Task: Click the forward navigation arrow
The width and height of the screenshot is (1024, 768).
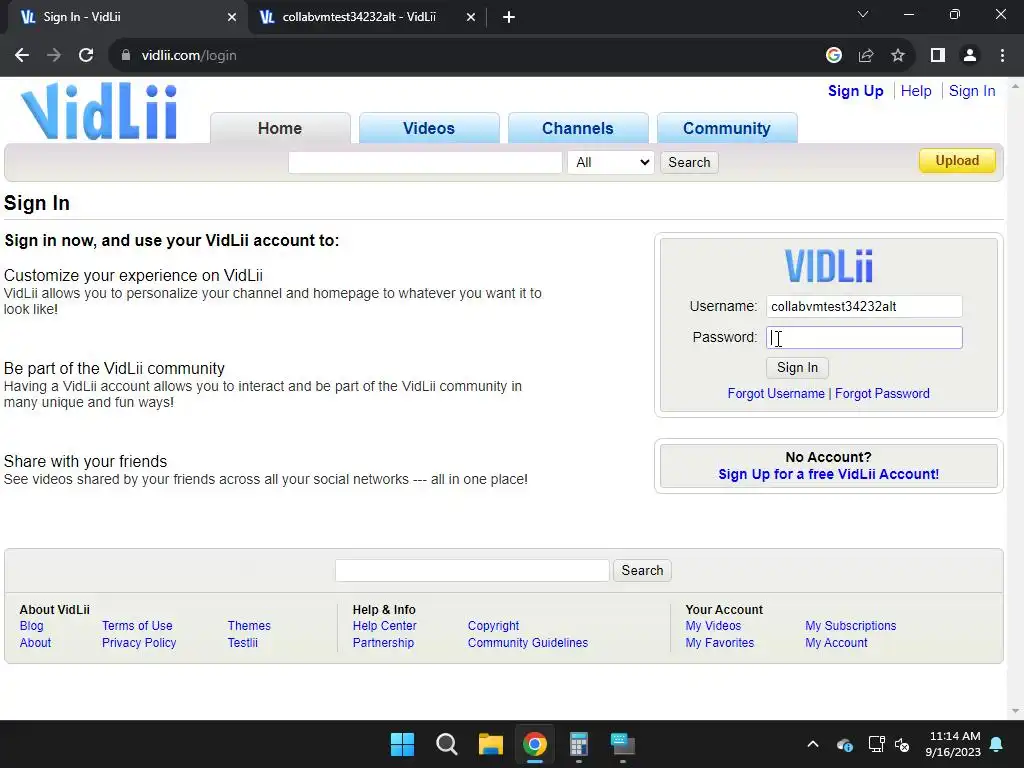Action: coord(54,56)
